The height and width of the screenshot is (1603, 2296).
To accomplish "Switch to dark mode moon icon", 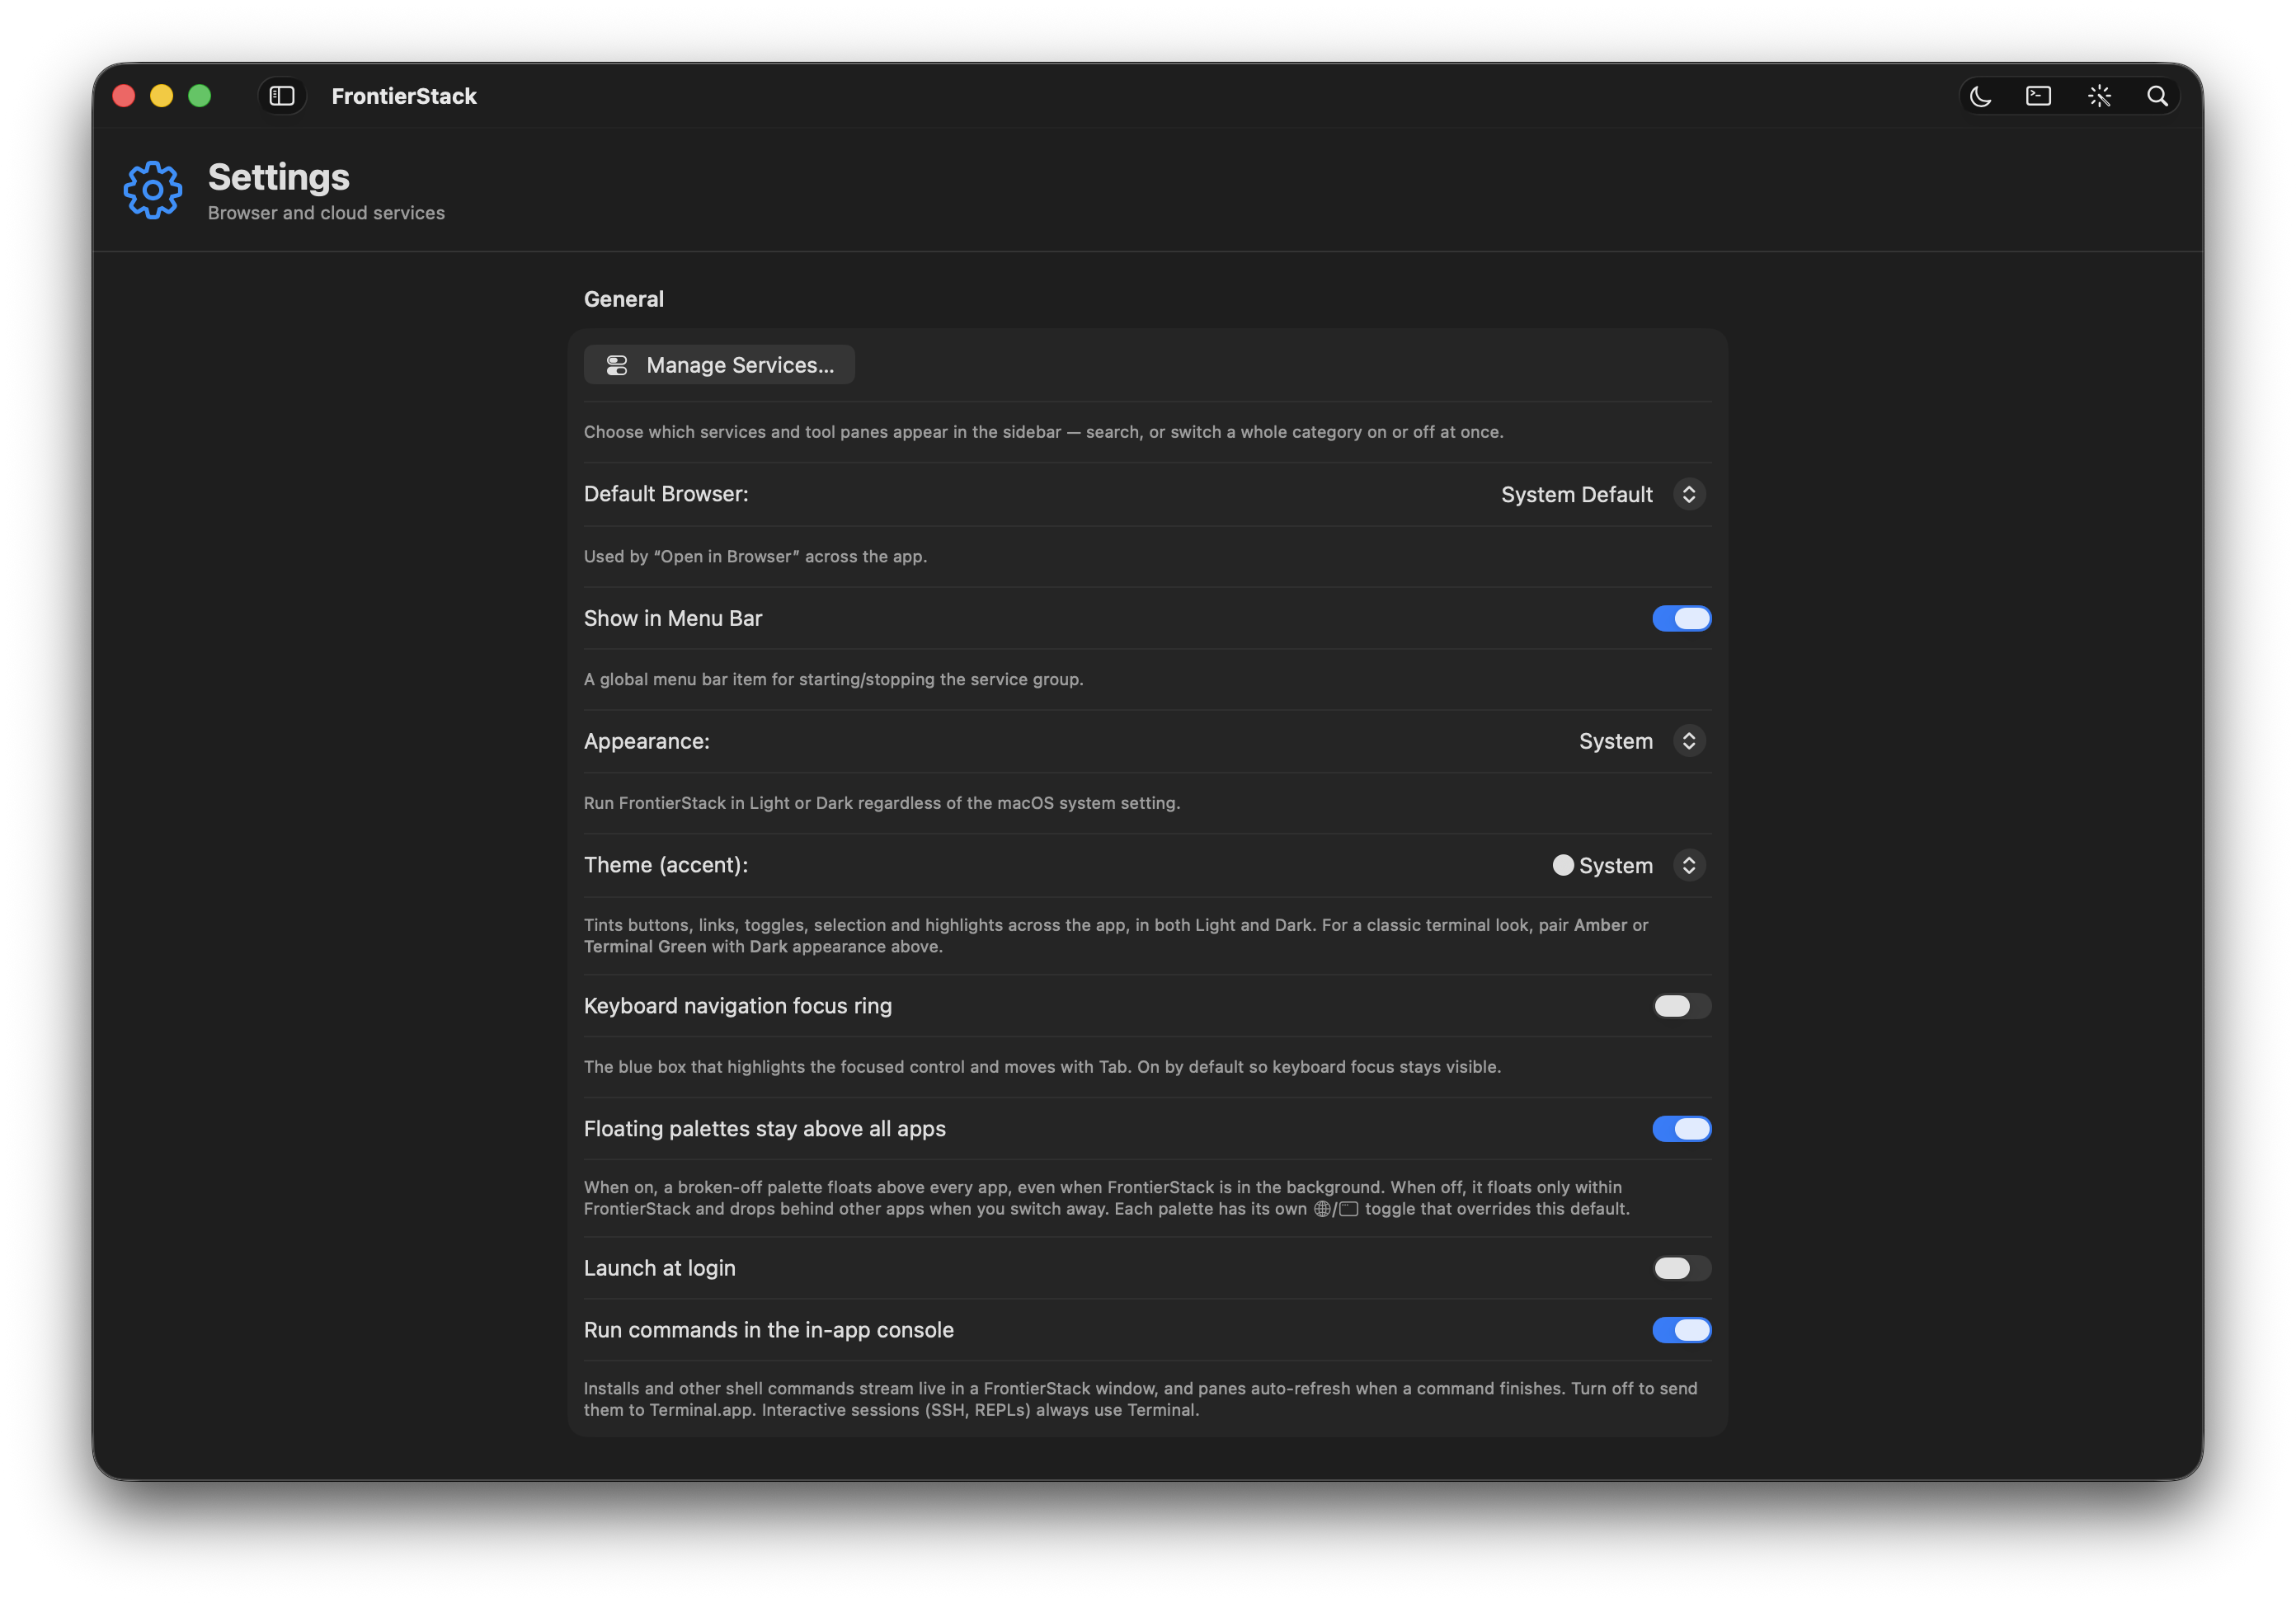I will click(1980, 96).
